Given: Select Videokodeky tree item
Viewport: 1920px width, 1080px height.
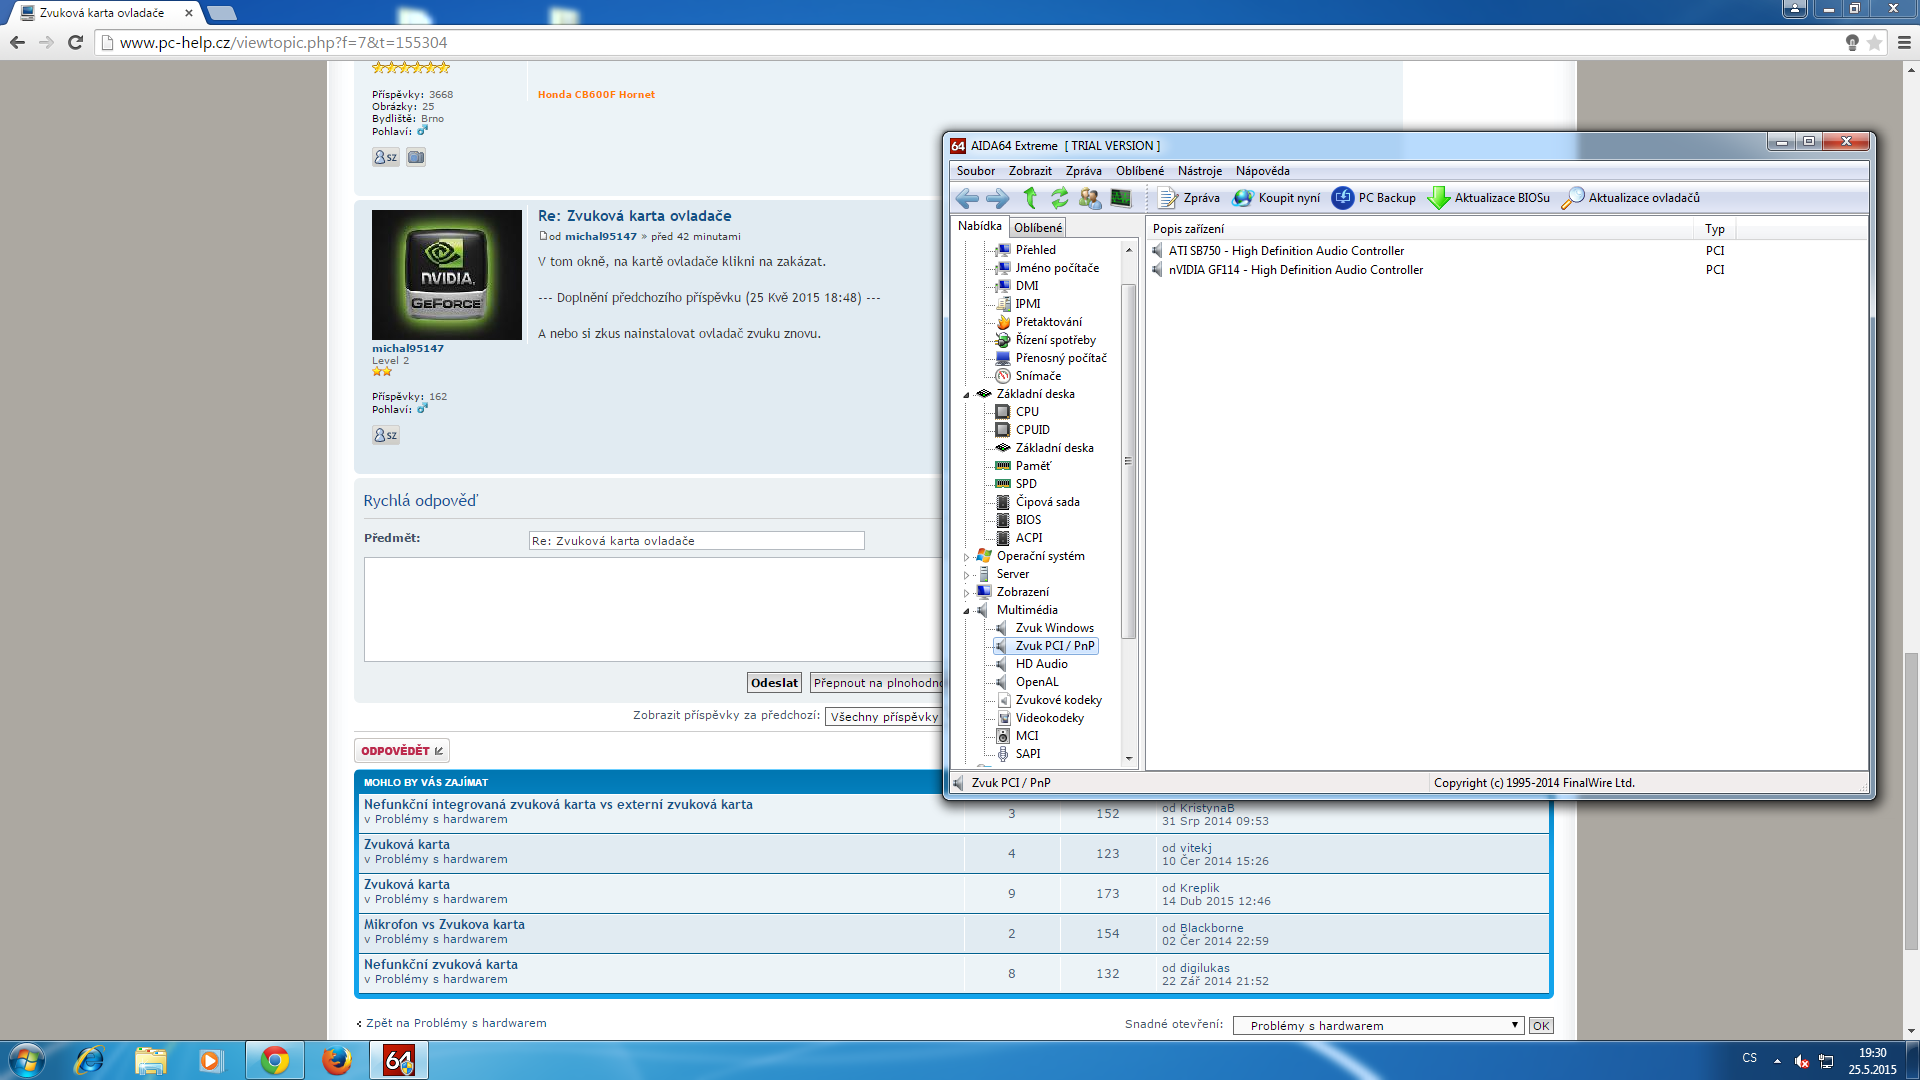Looking at the screenshot, I should click(x=1049, y=718).
